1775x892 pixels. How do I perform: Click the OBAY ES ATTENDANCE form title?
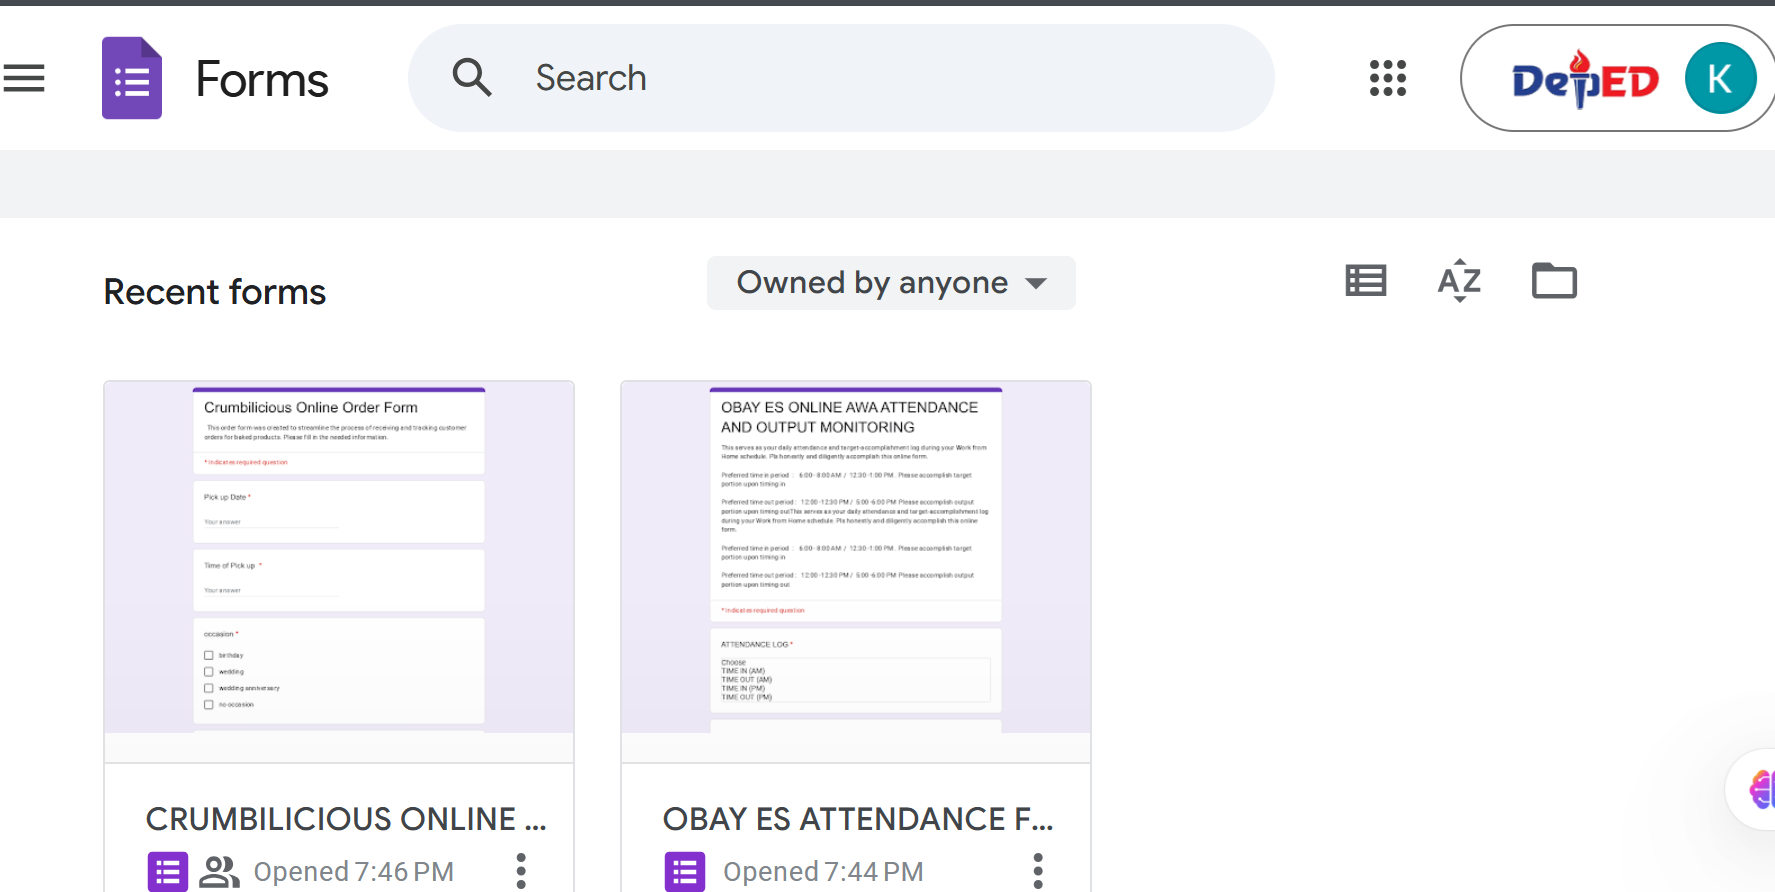click(x=858, y=819)
